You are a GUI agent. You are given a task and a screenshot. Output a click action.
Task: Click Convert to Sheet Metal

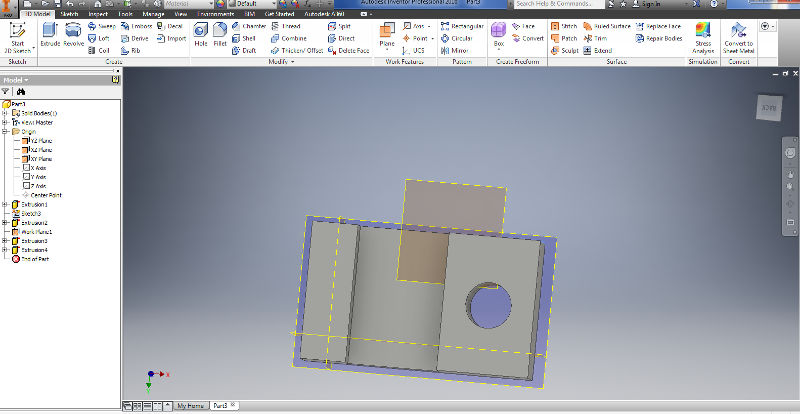coord(738,37)
